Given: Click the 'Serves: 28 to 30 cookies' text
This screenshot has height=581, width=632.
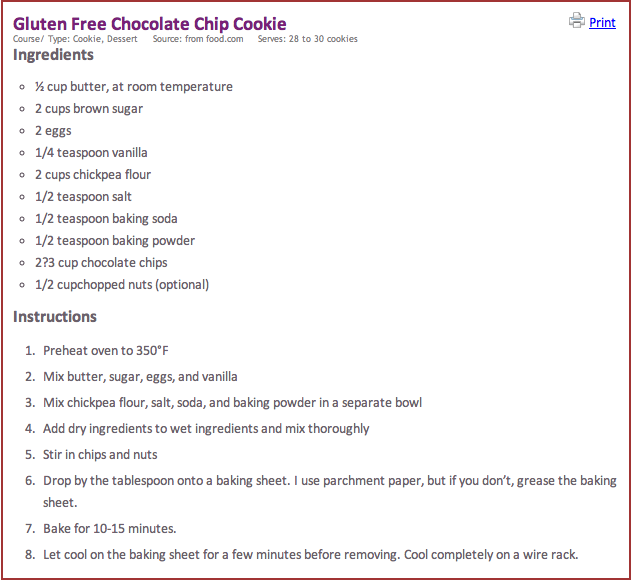Looking at the screenshot, I should click(308, 39).
